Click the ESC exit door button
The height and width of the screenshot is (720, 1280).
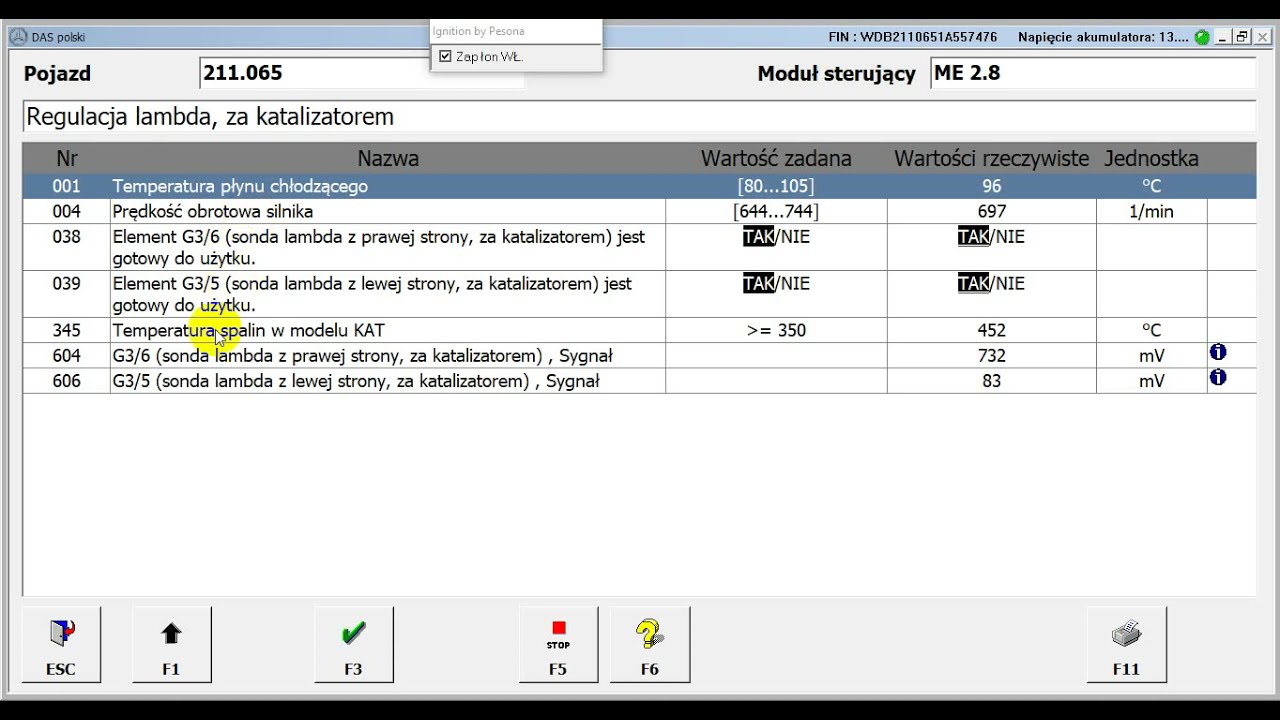point(61,644)
